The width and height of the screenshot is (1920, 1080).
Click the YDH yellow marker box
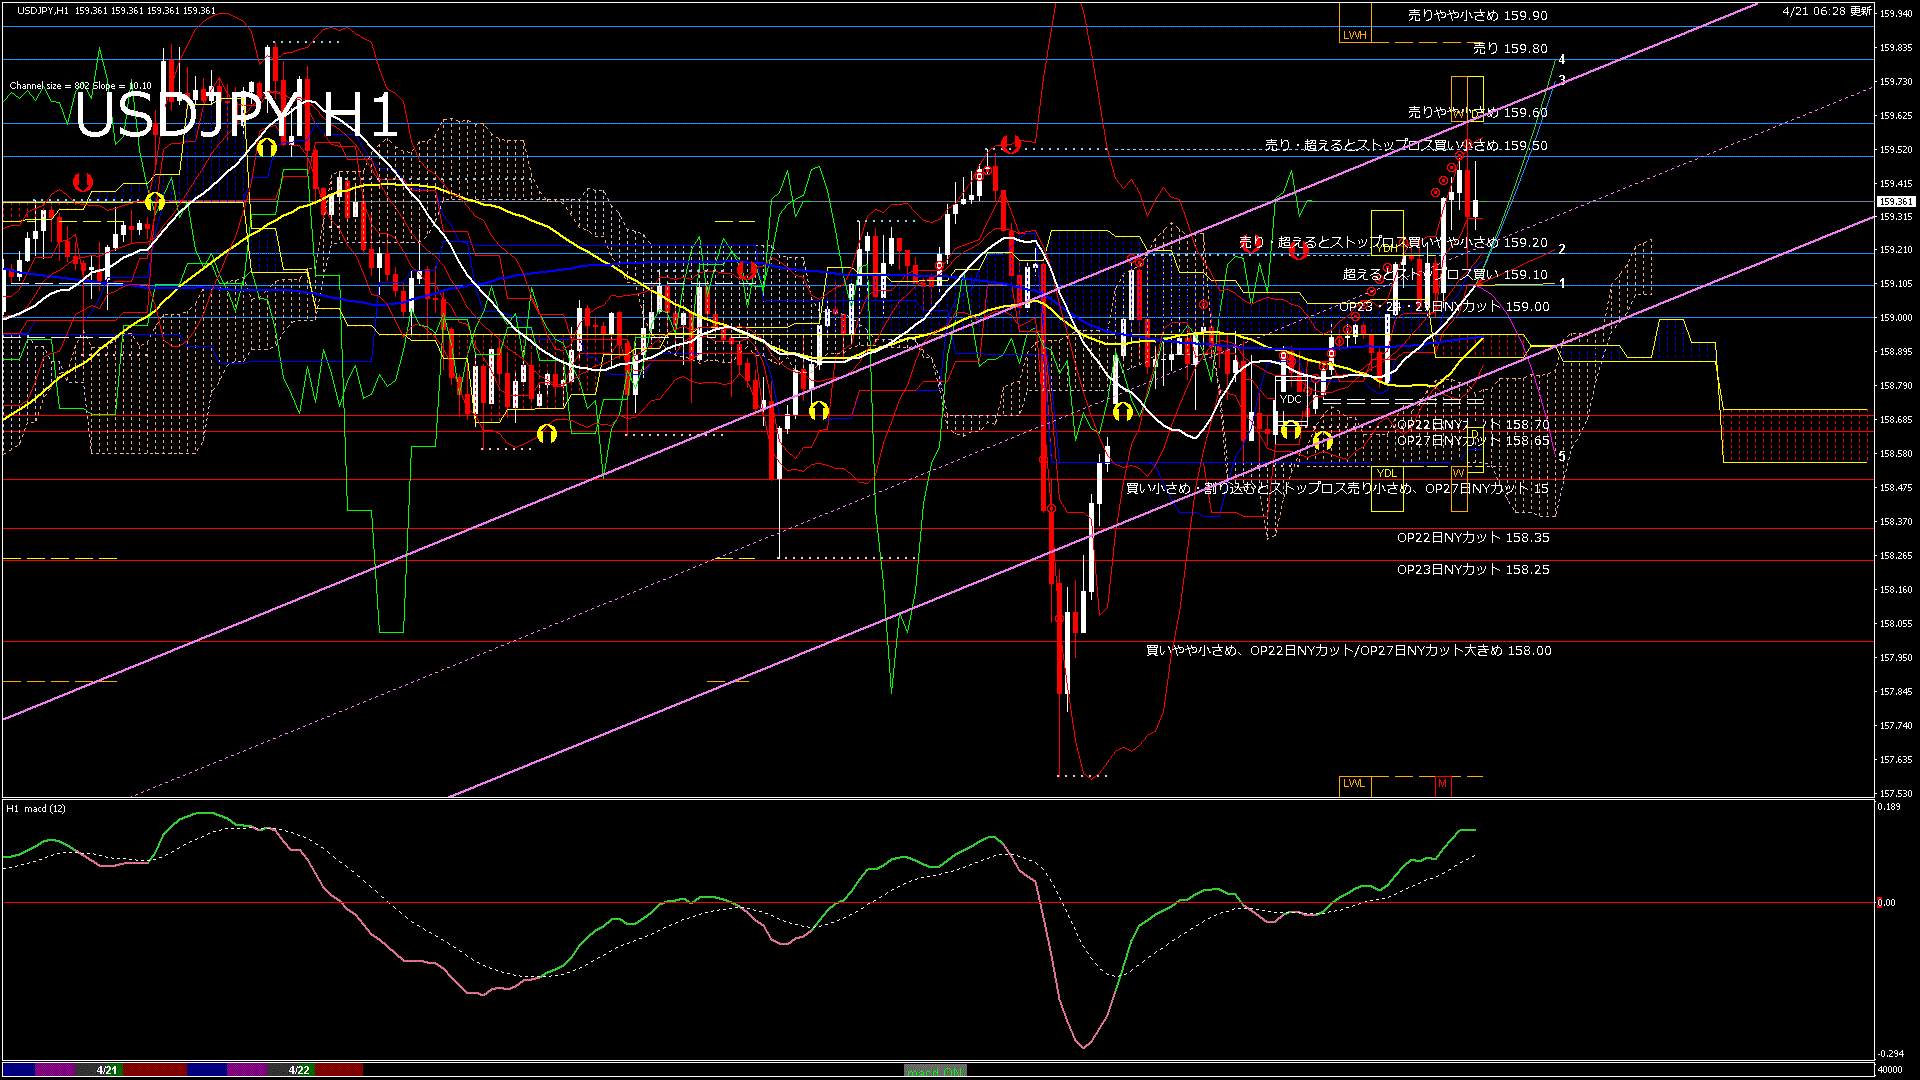pyautogui.click(x=1387, y=247)
